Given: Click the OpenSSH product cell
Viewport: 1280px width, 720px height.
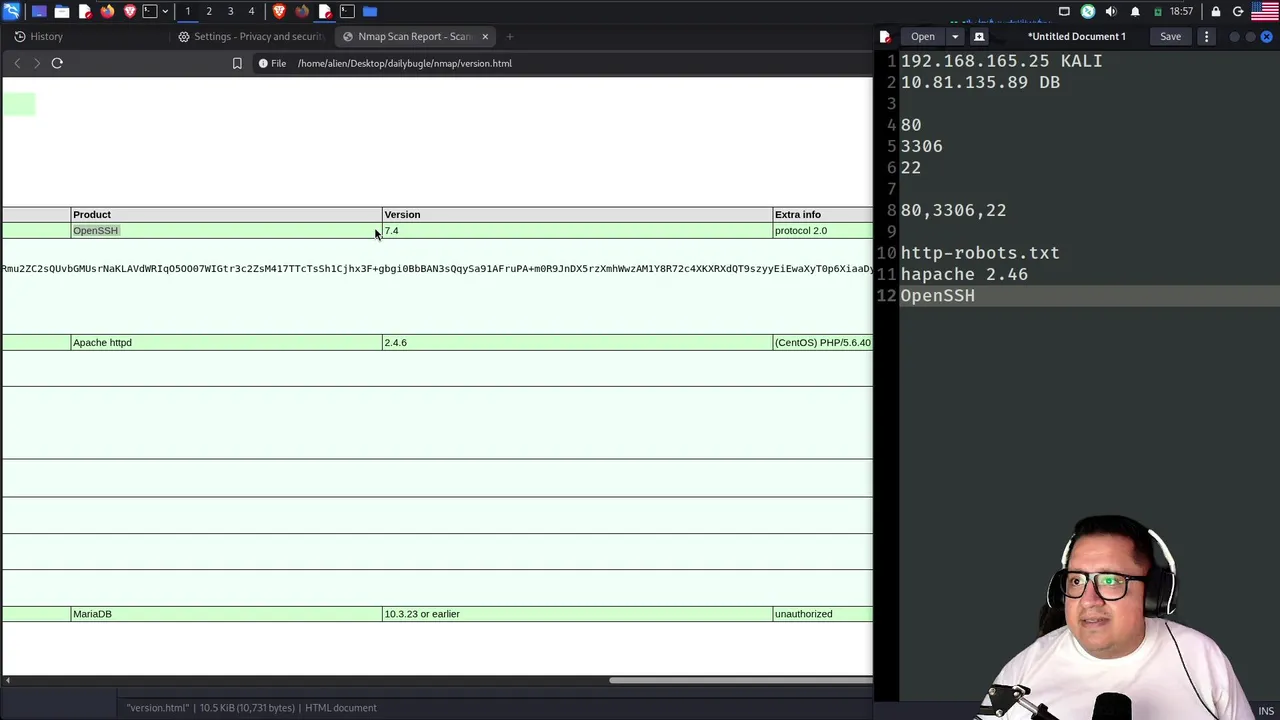Looking at the screenshot, I should point(226,231).
